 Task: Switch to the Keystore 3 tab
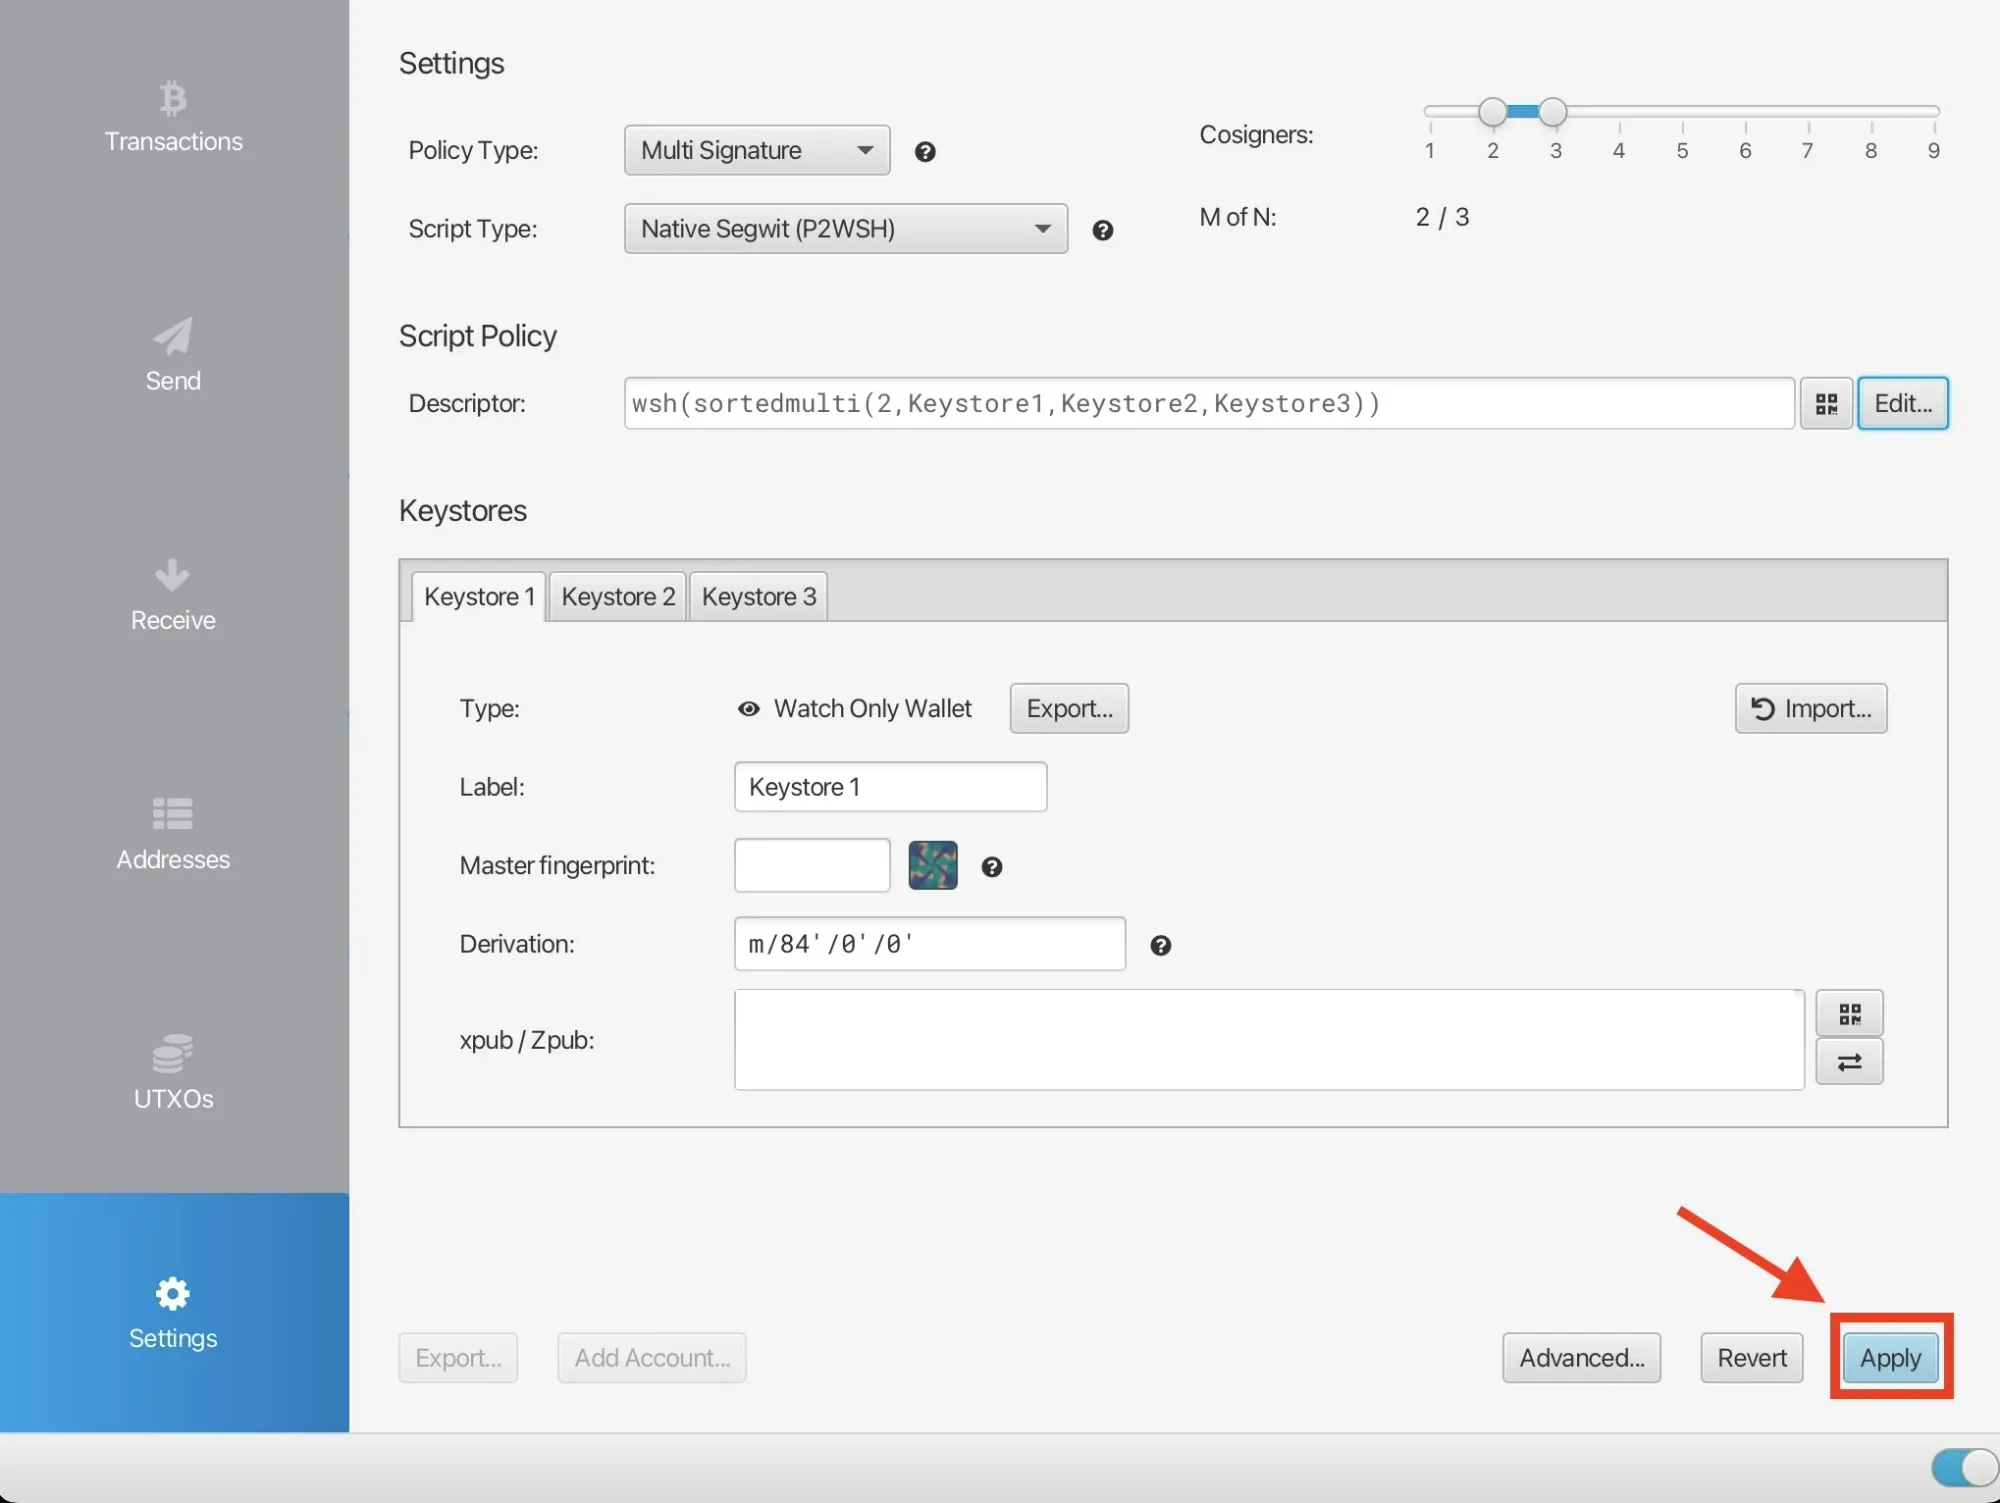click(x=759, y=597)
